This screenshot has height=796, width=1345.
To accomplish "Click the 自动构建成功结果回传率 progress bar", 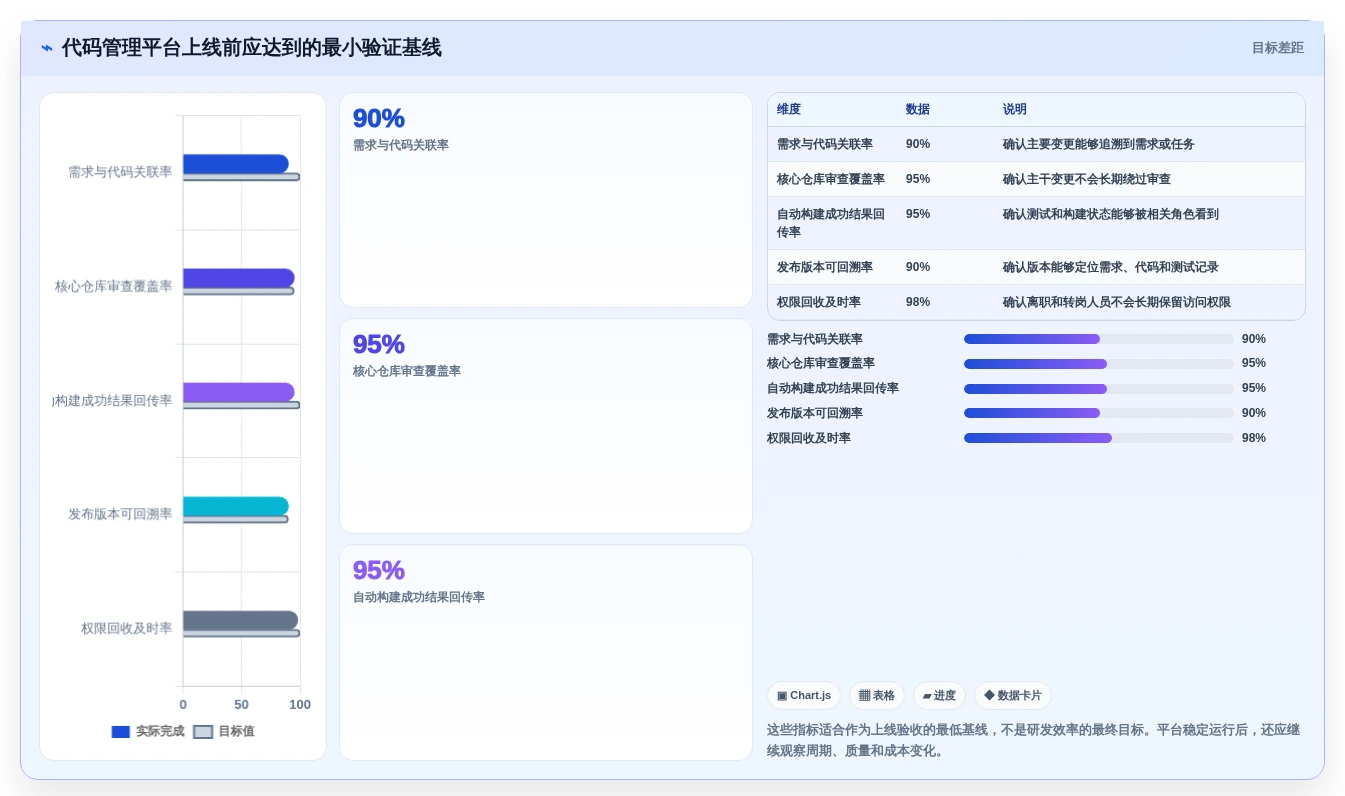I will pos(1099,389).
